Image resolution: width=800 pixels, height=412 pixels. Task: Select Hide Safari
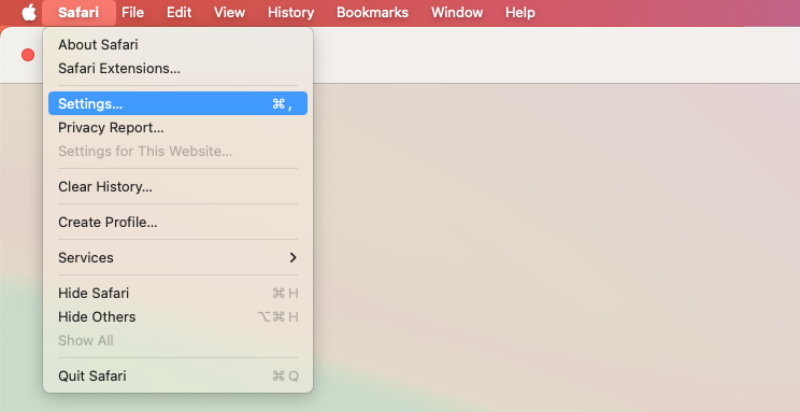click(178, 293)
